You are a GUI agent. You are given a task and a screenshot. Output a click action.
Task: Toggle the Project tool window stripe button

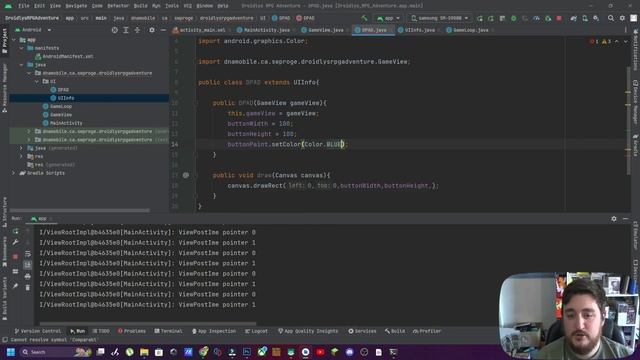point(4,41)
